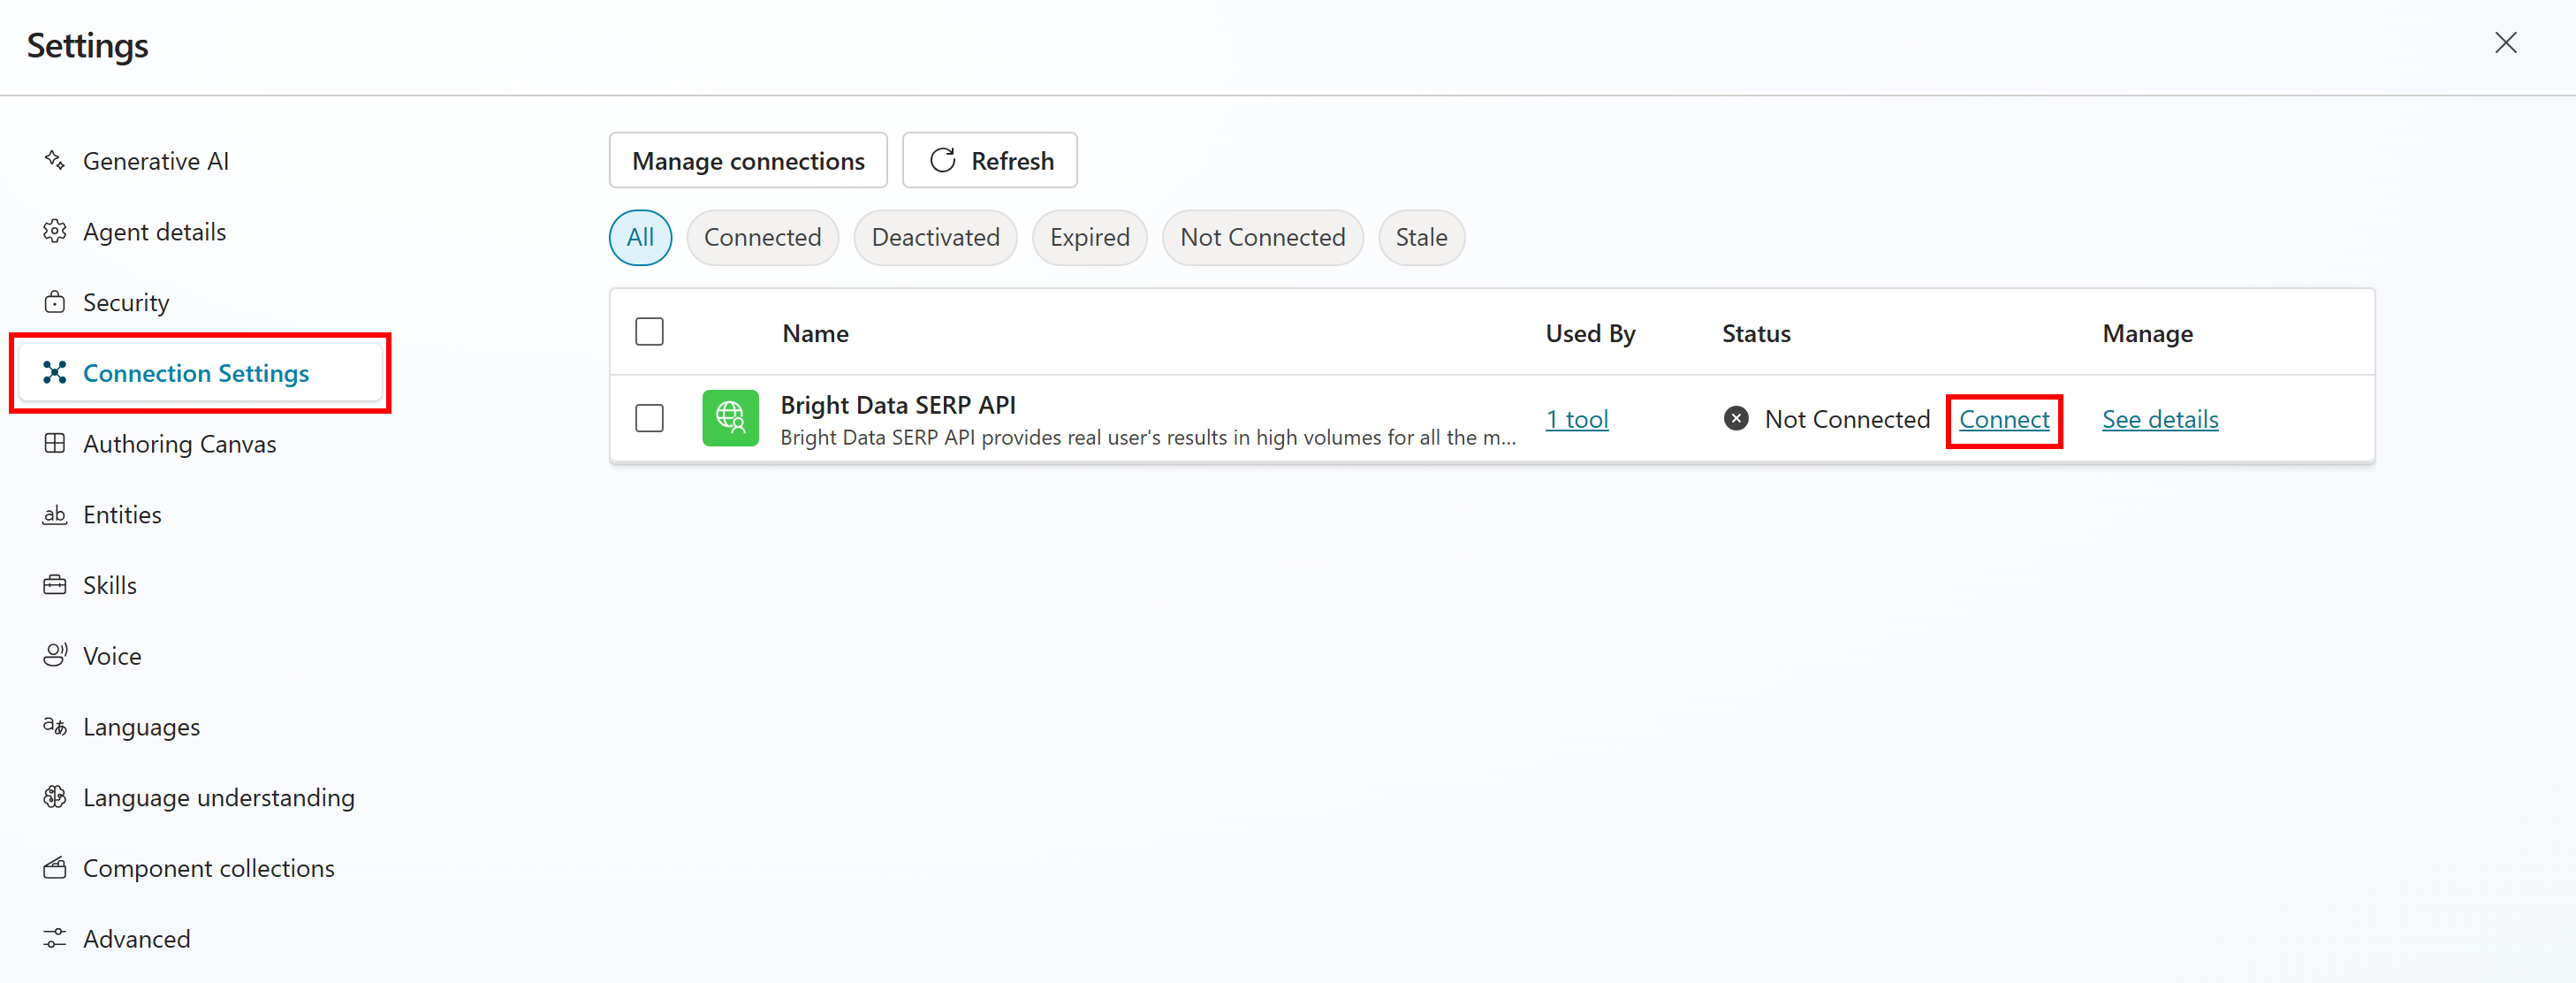
Task: Click the Connect link
Action: pyautogui.click(x=2003, y=420)
